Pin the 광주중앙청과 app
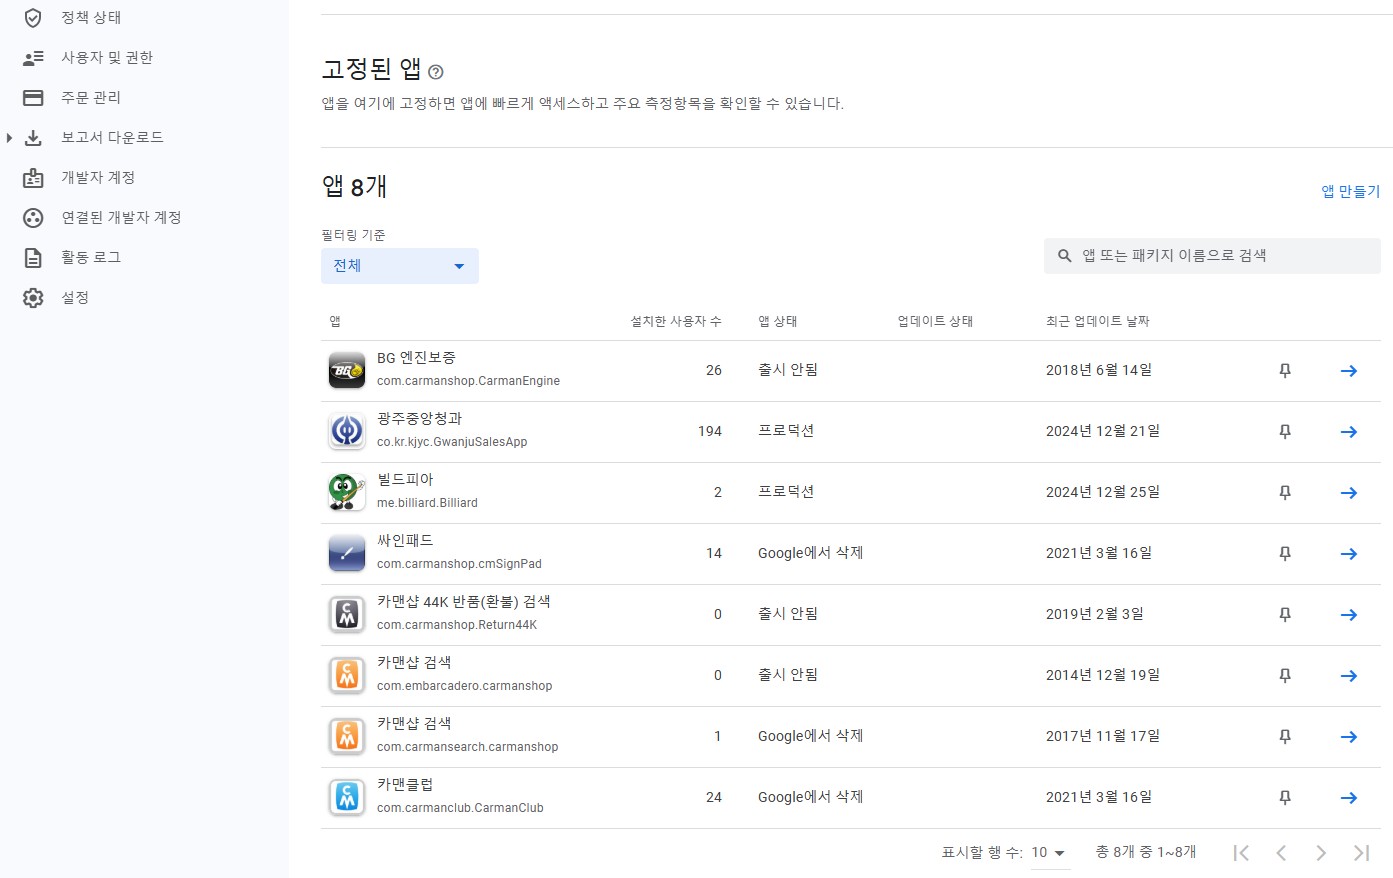Viewport: 1393px width, 878px height. coord(1285,432)
